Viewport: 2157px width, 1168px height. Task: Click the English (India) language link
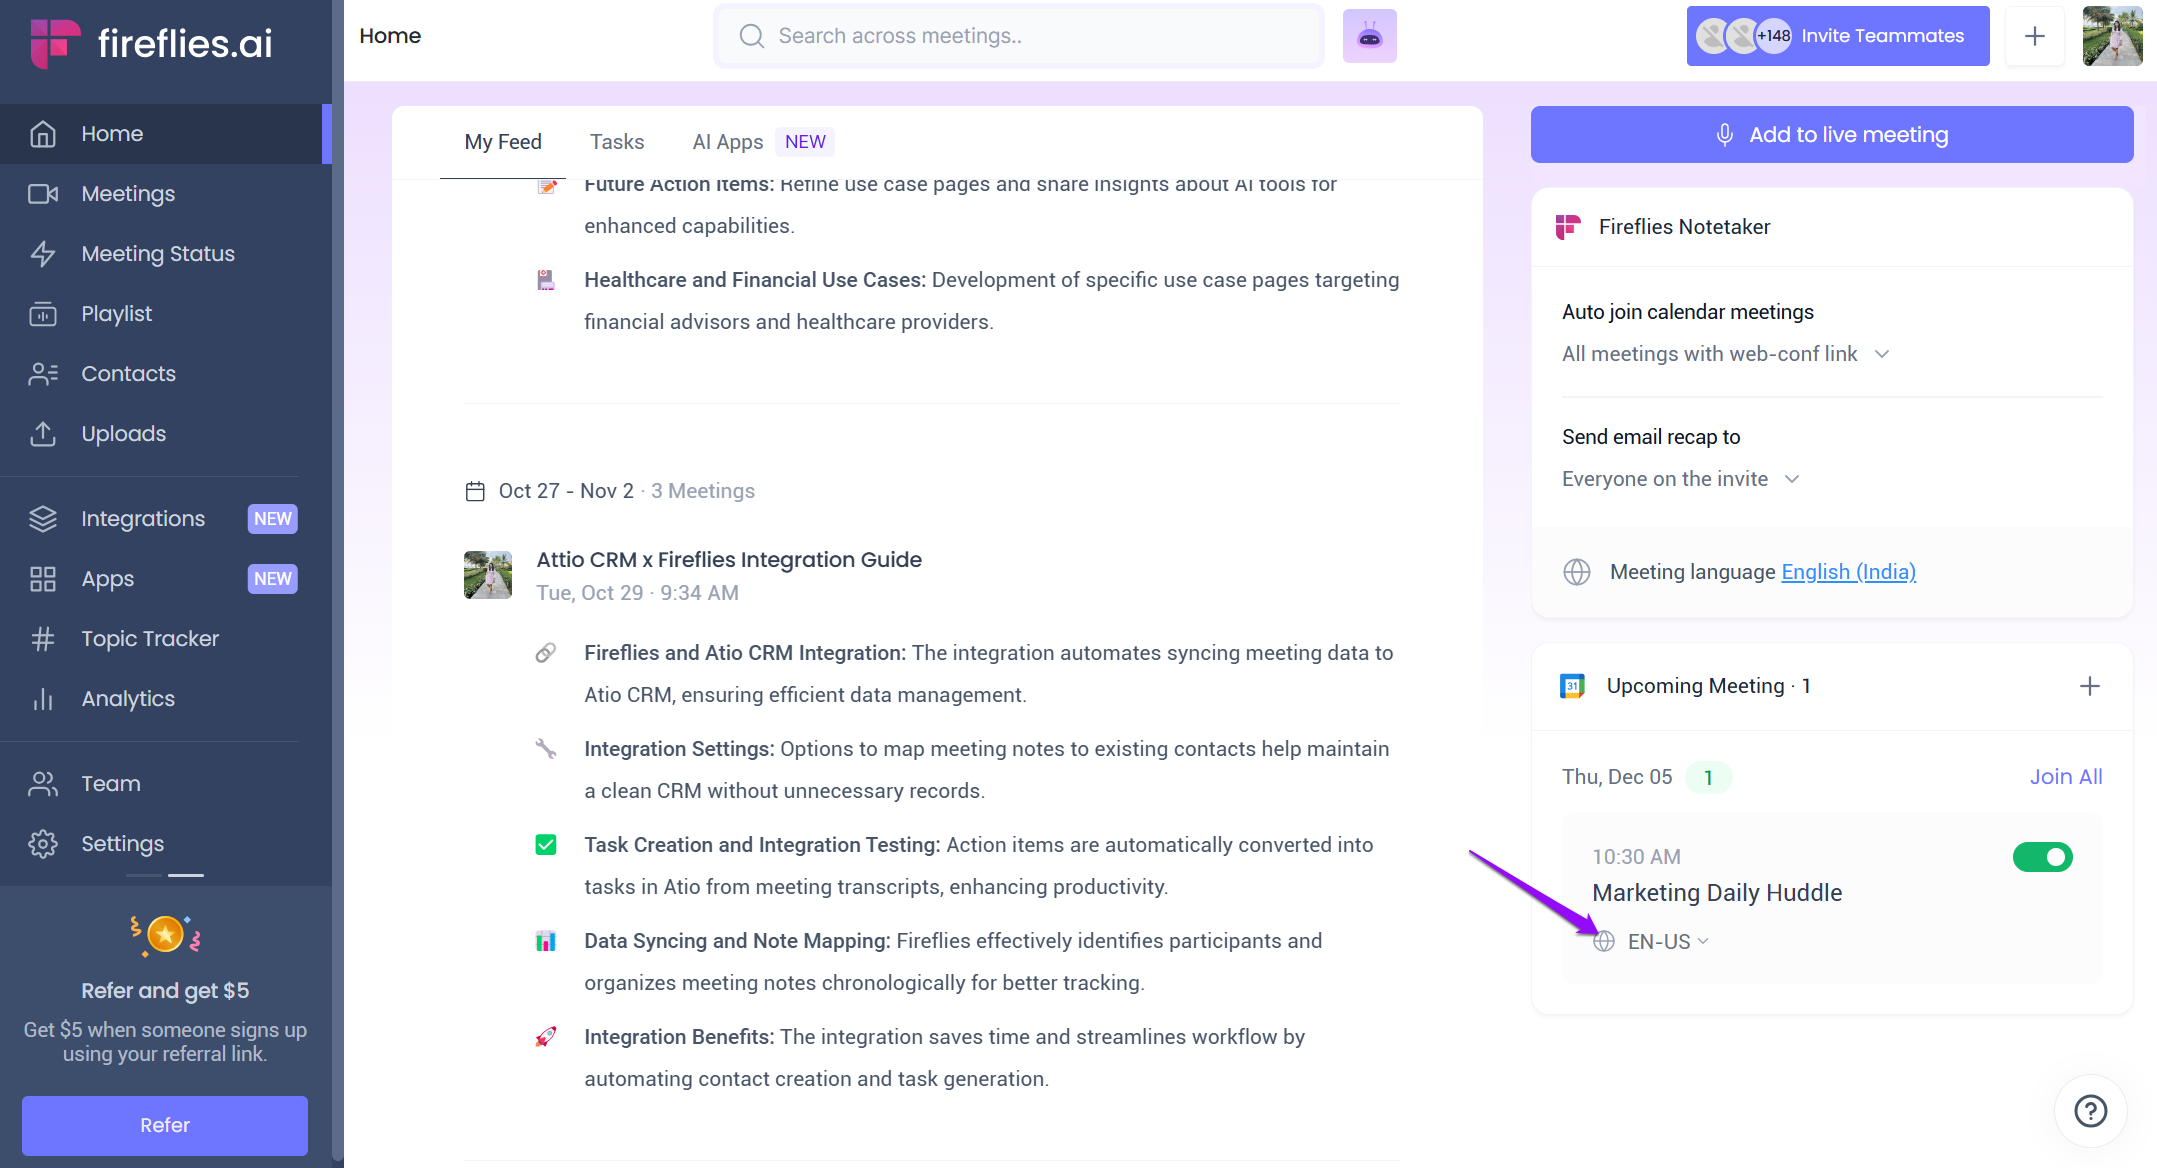pyautogui.click(x=1848, y=572)
